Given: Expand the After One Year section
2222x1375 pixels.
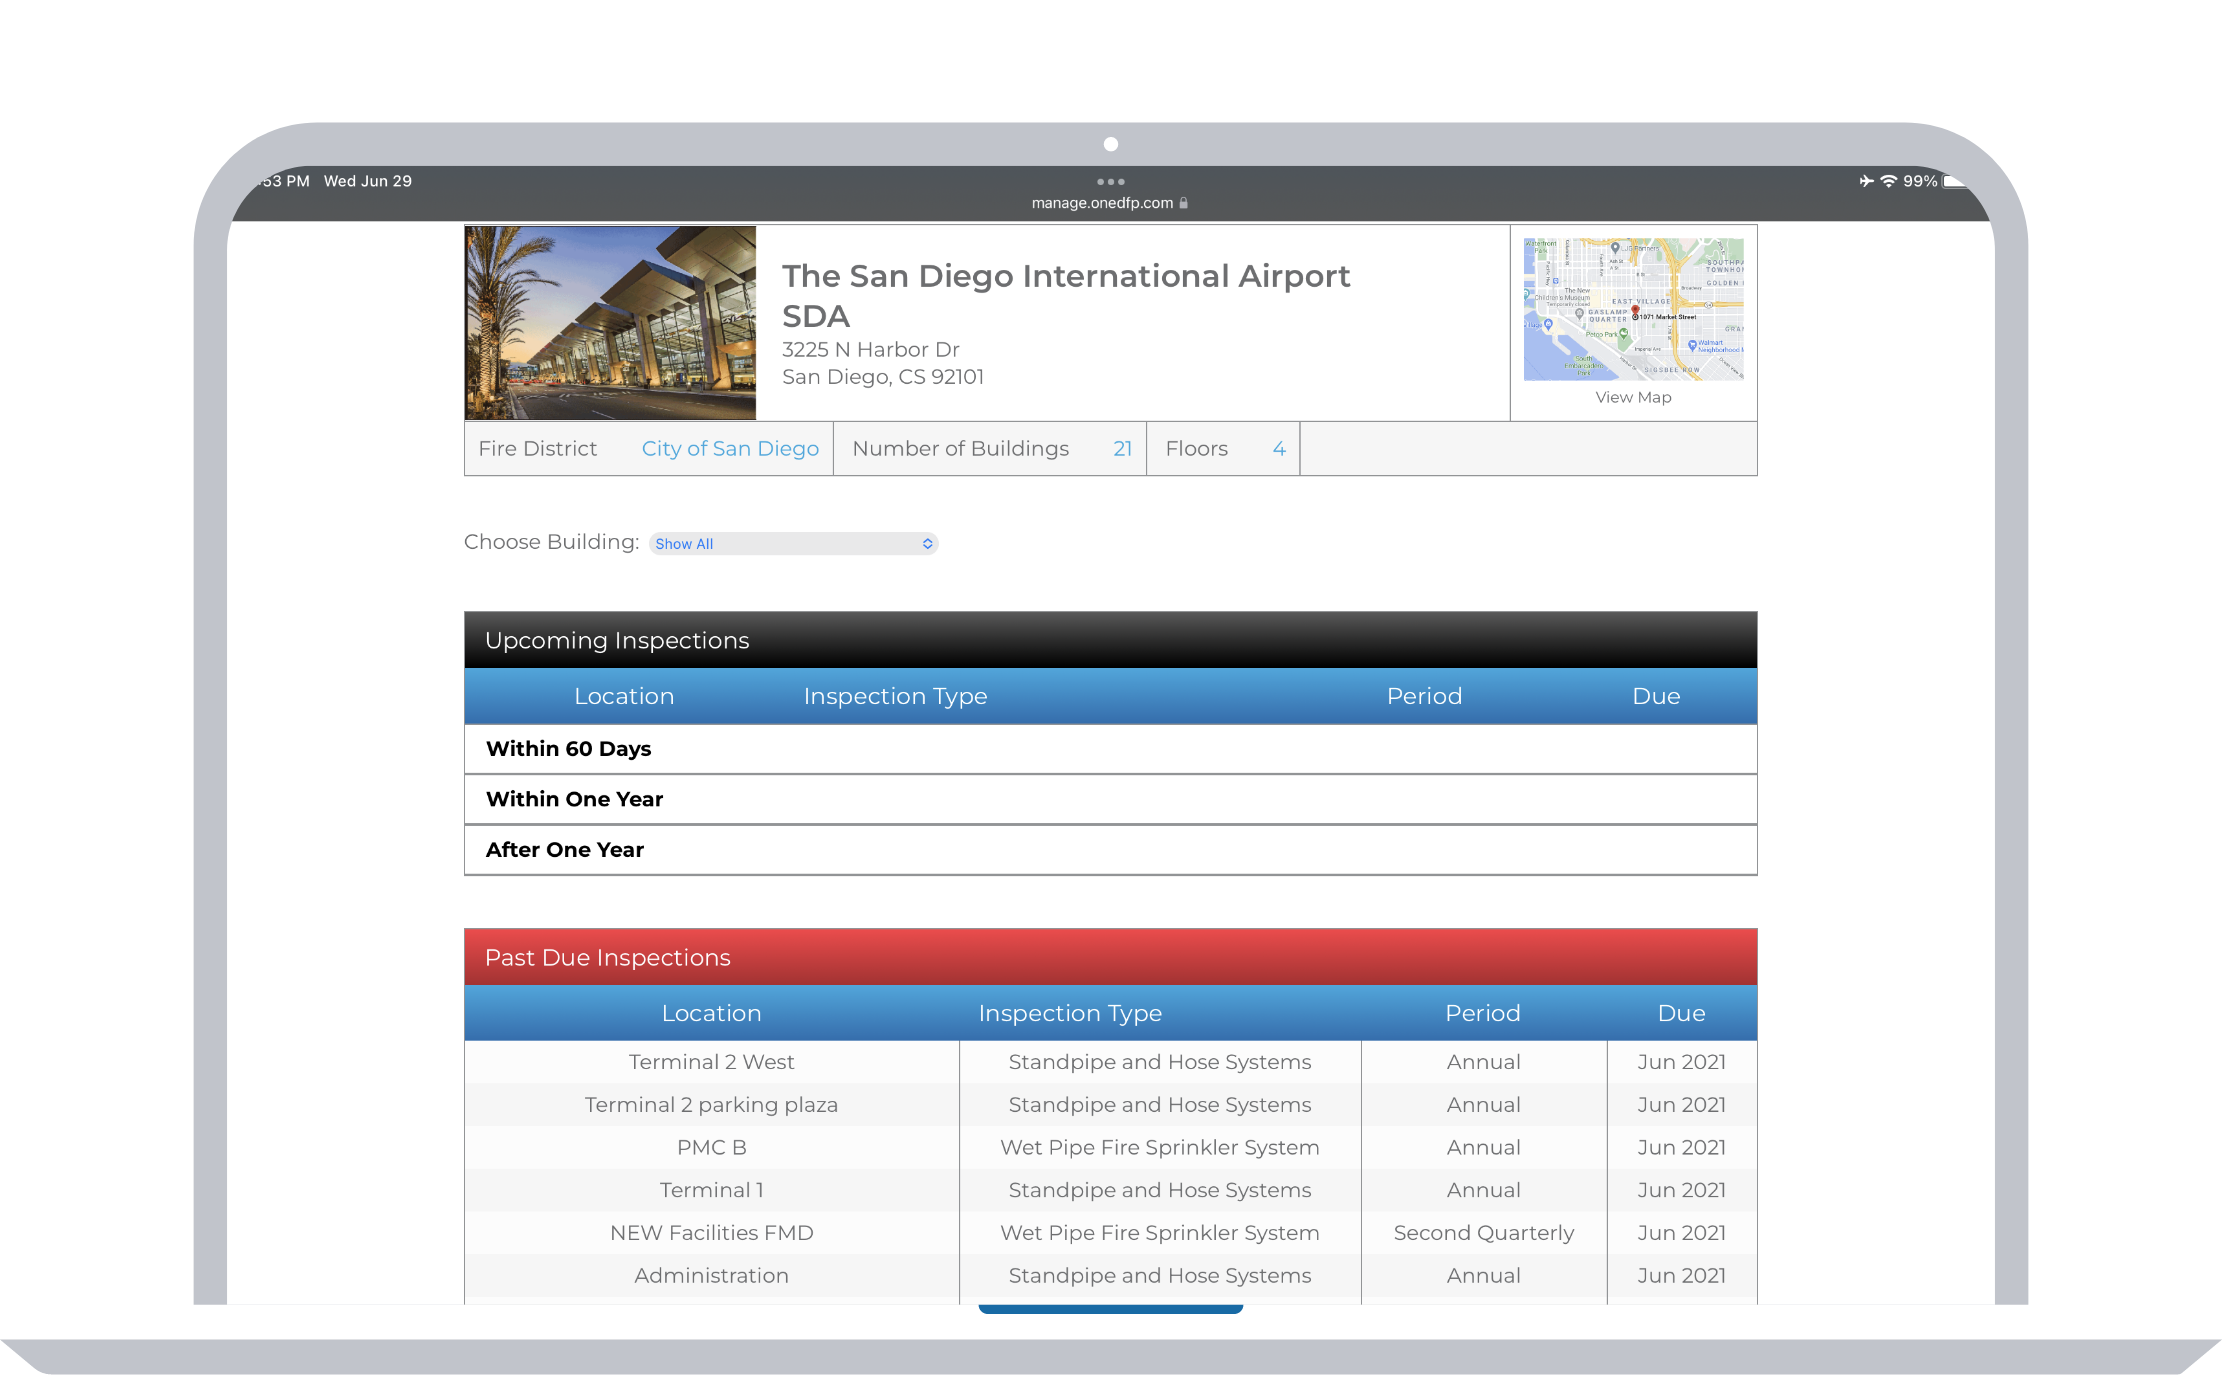Looking at the screenshot, I should [x=564, y=850].
